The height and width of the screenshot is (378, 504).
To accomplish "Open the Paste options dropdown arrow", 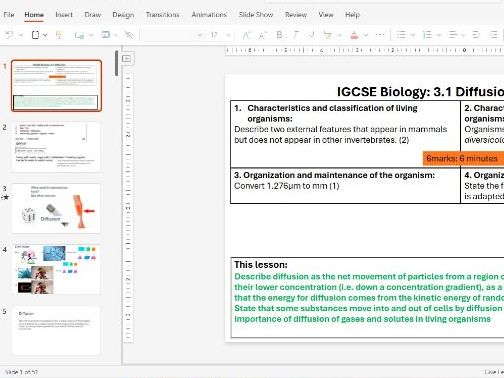I will click(45, 35).
